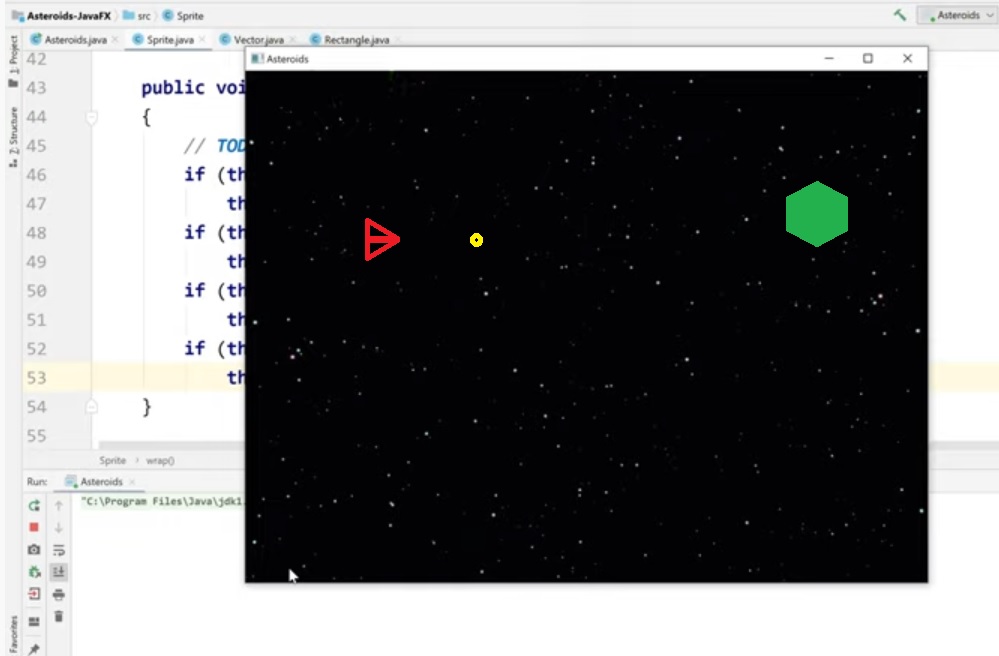This screenshot has height=656, width=999.
Task: Rerun the Asteroids application
Action: tap(34, 506)
